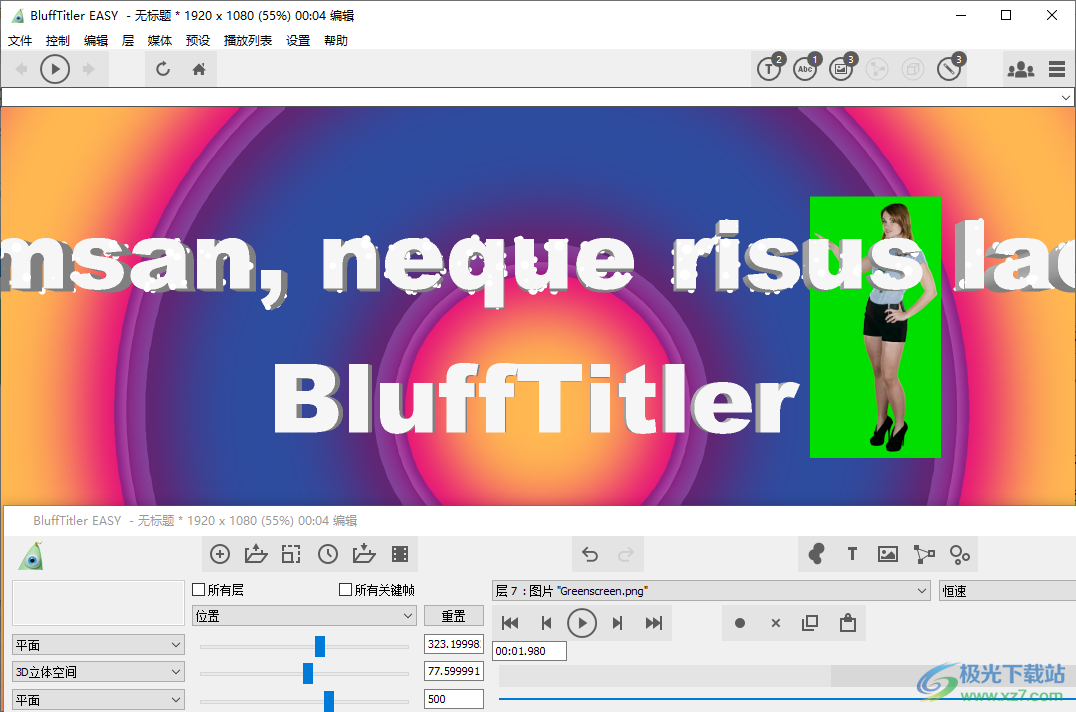
Task: Open the first 平面 style dropdown
Action: (98, 645)
